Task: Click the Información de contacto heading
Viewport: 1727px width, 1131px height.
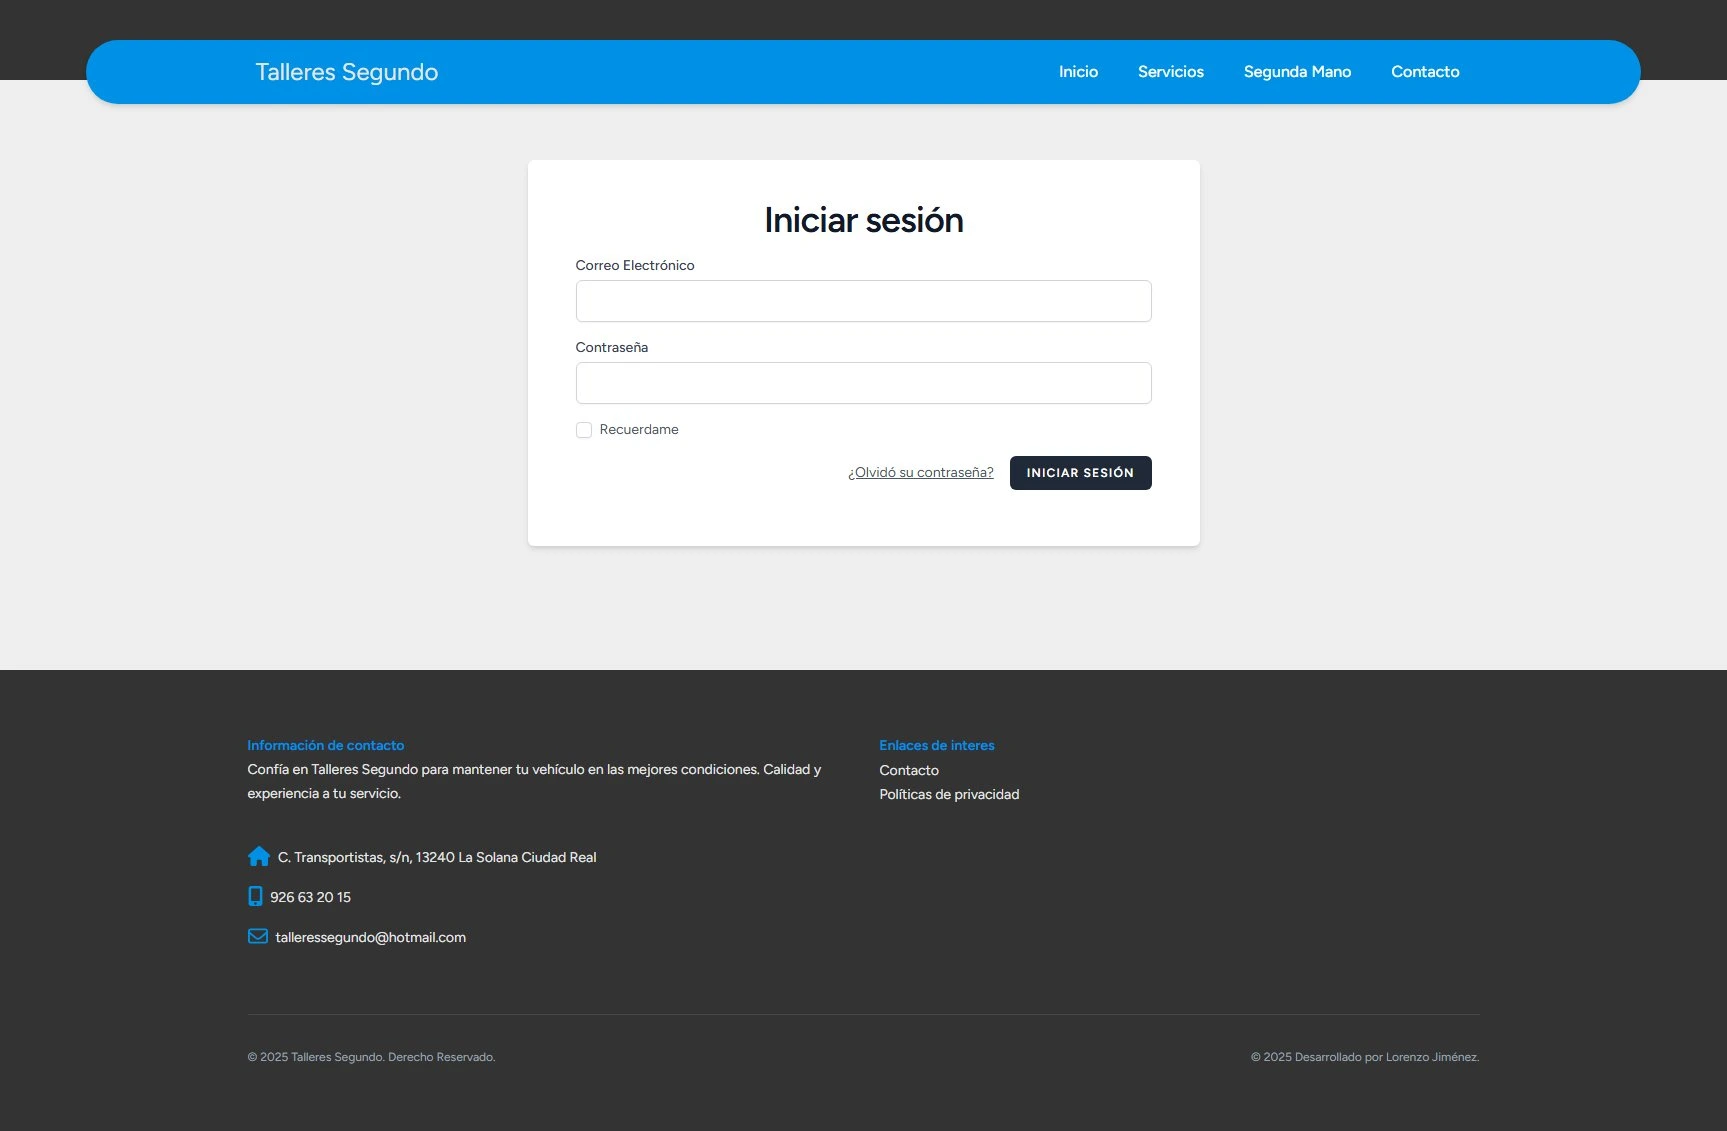Action: (x=326, y=745)
